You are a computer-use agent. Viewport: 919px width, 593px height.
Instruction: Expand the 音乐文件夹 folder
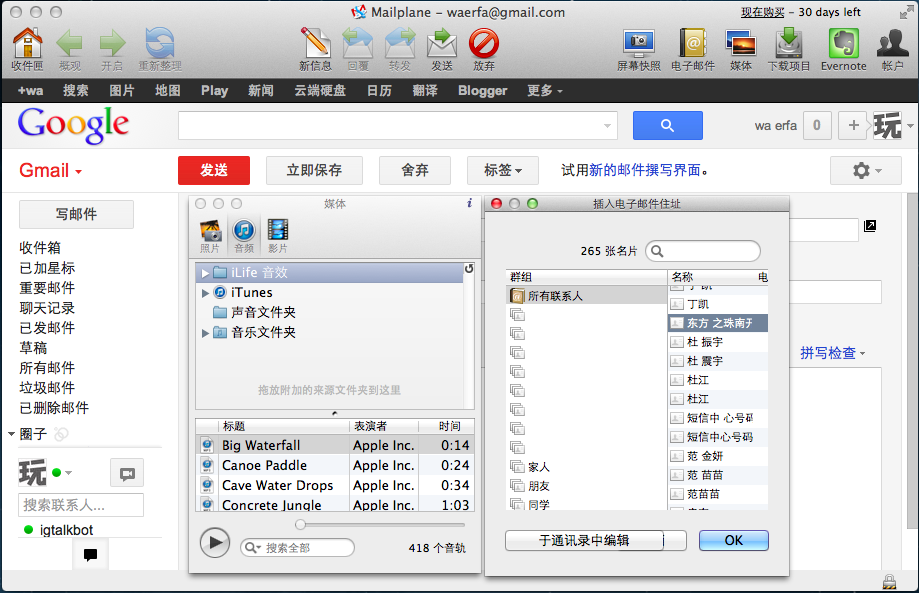pos(205,333)
